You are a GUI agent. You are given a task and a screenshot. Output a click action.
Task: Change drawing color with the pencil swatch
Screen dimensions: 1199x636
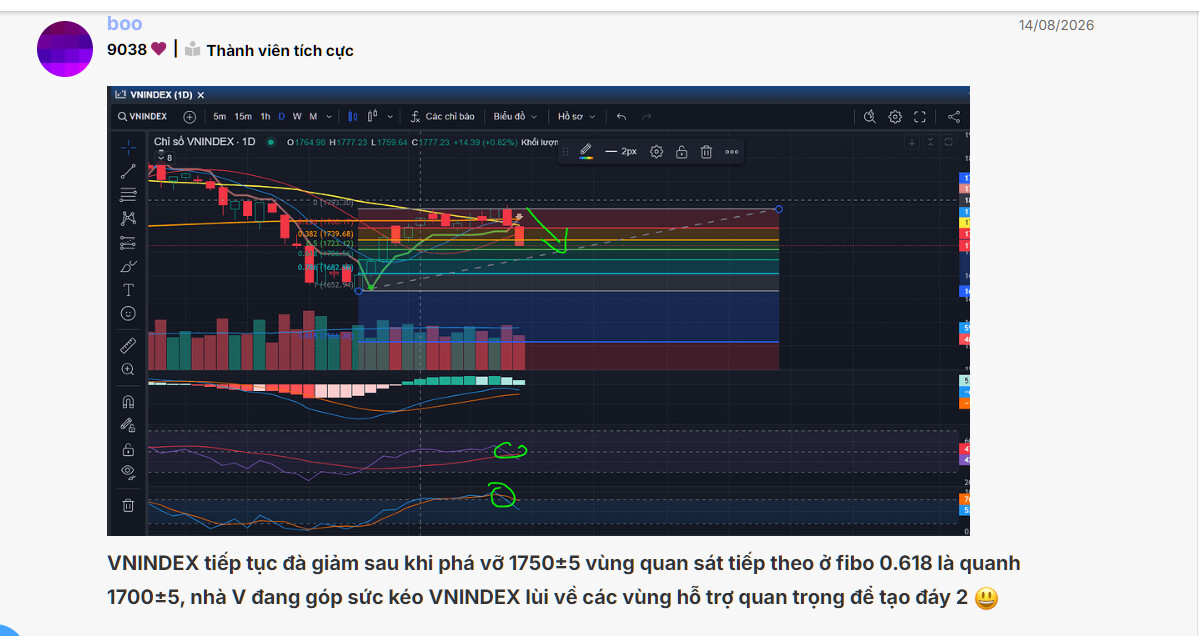[586, 151]
